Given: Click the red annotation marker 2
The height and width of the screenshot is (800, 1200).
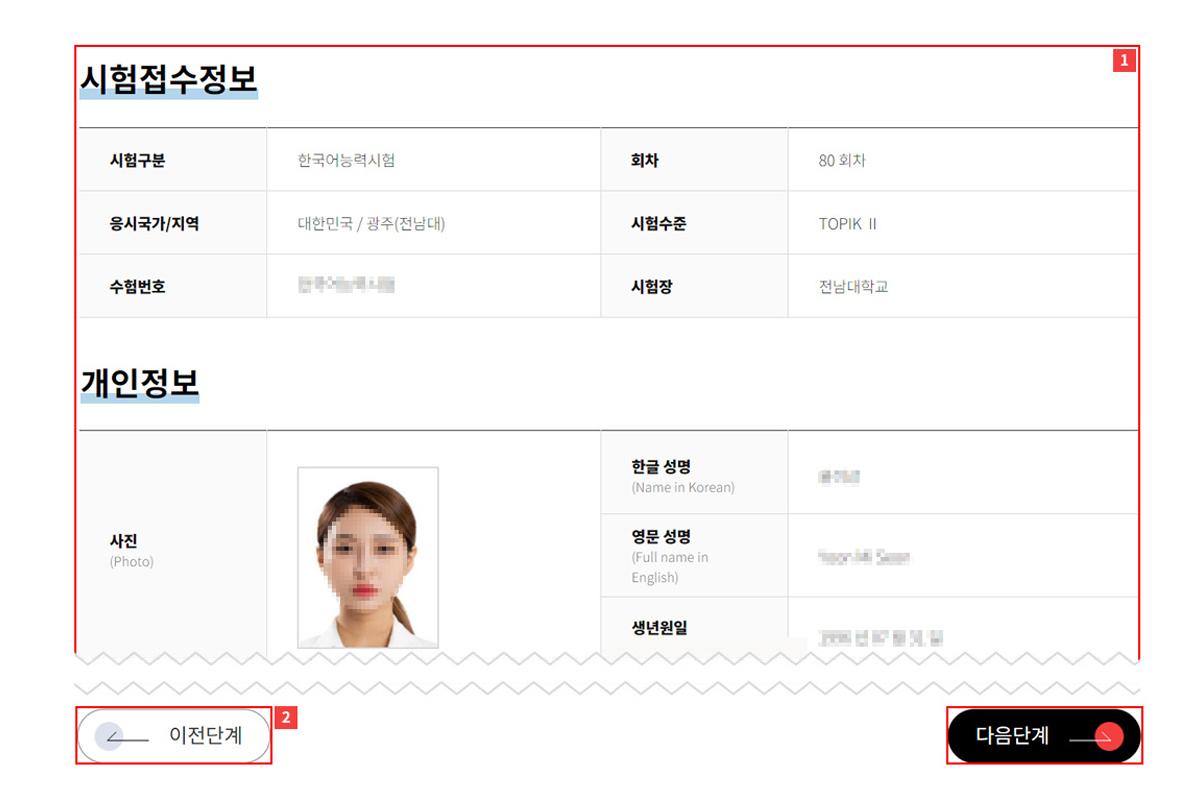Looking at the screenshot, I should (x=285, y=718).
